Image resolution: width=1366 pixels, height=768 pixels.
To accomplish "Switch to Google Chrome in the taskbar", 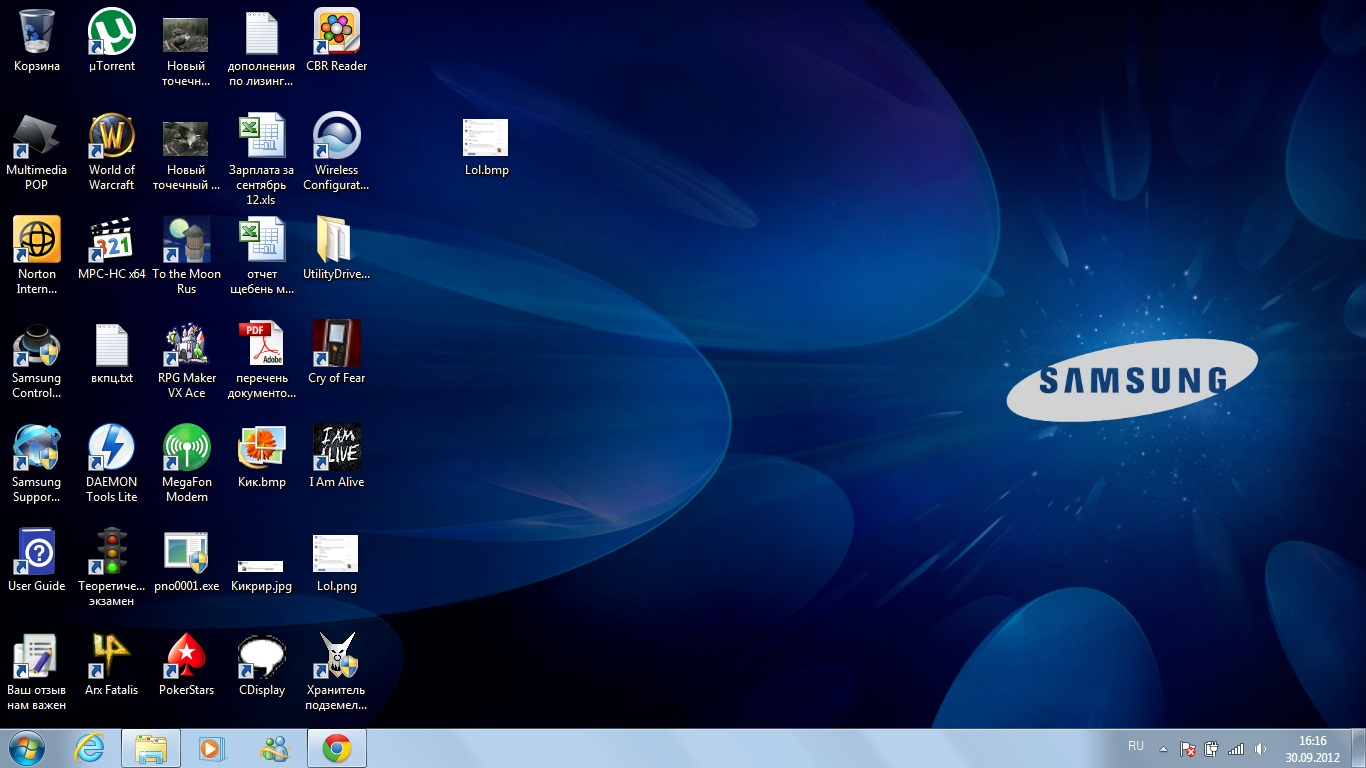I will click(x=337, y=748).
